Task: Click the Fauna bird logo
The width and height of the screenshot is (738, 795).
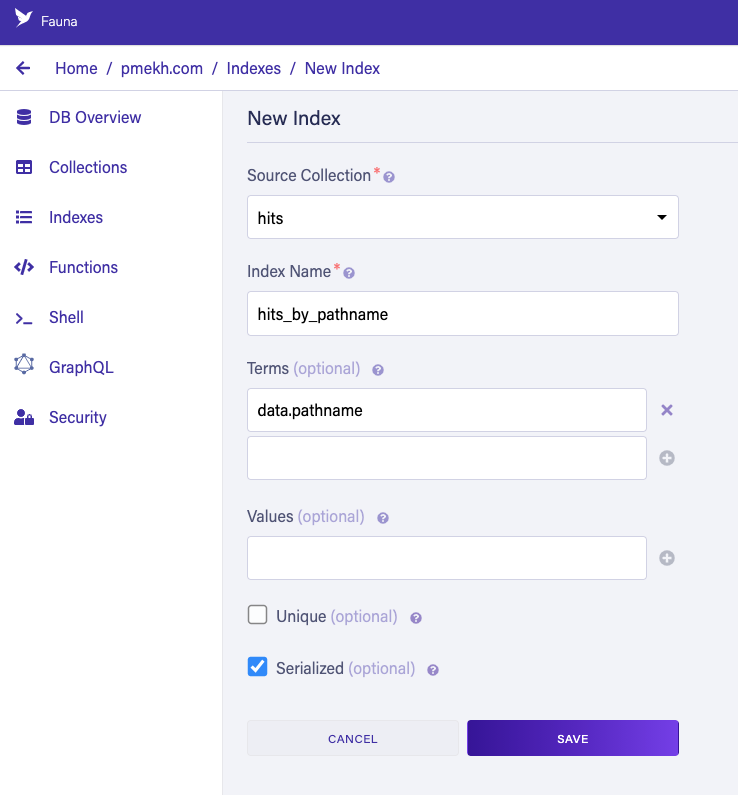Action: 23,18
